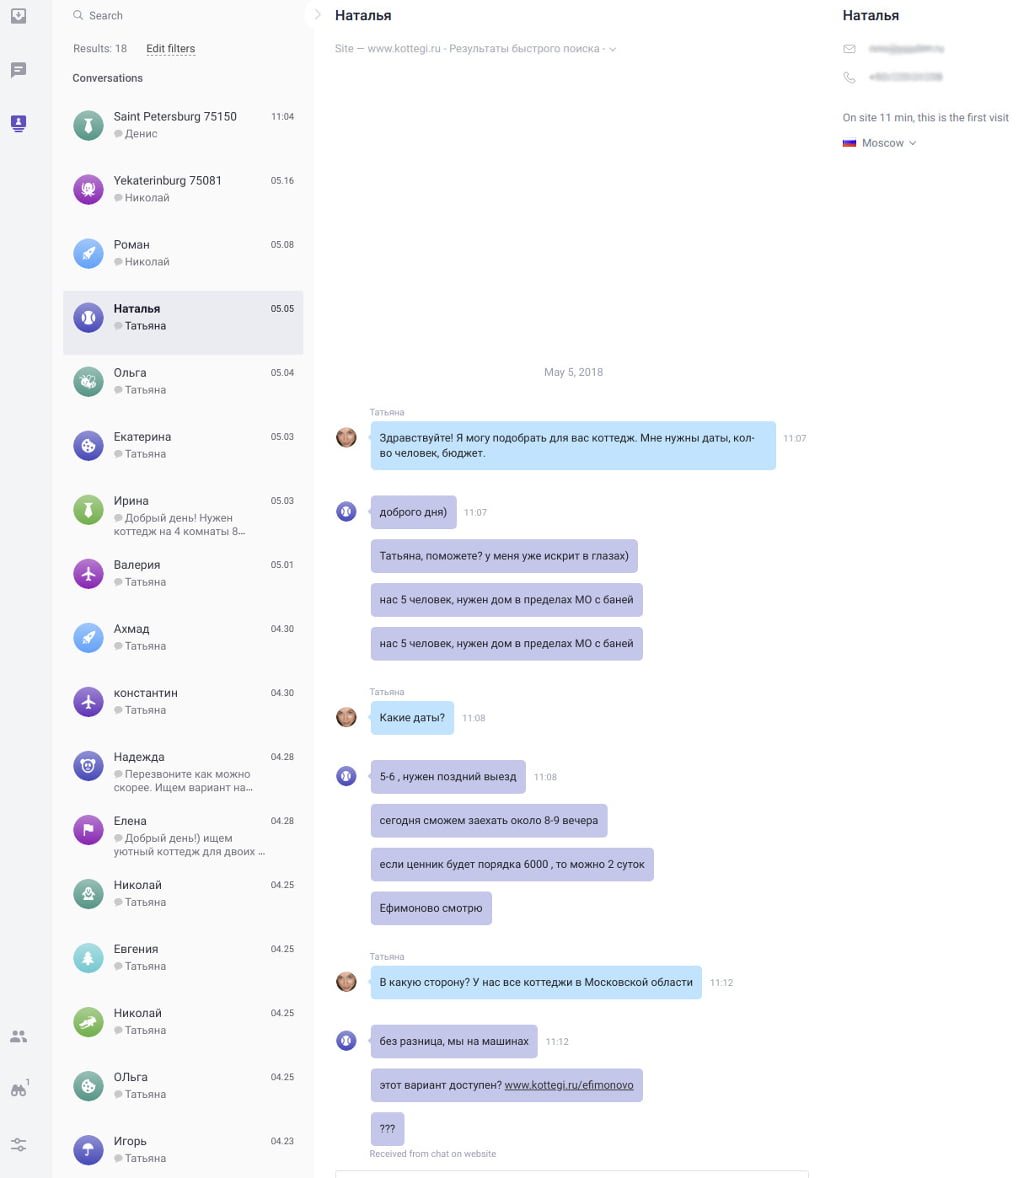The image size is (1029, 1178).
Task: Open the settings sliders icon
Action: (18, 1144)
